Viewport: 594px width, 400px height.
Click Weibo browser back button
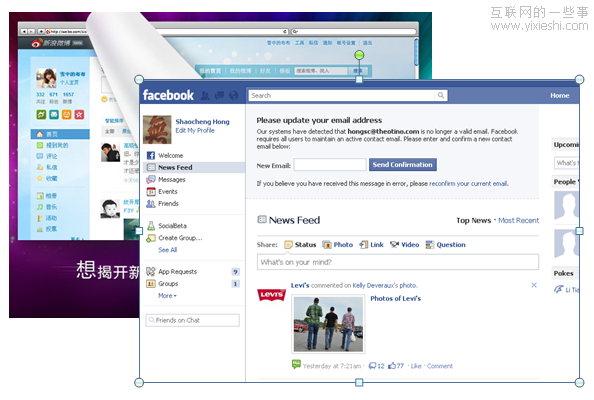[x=23, y=31]
